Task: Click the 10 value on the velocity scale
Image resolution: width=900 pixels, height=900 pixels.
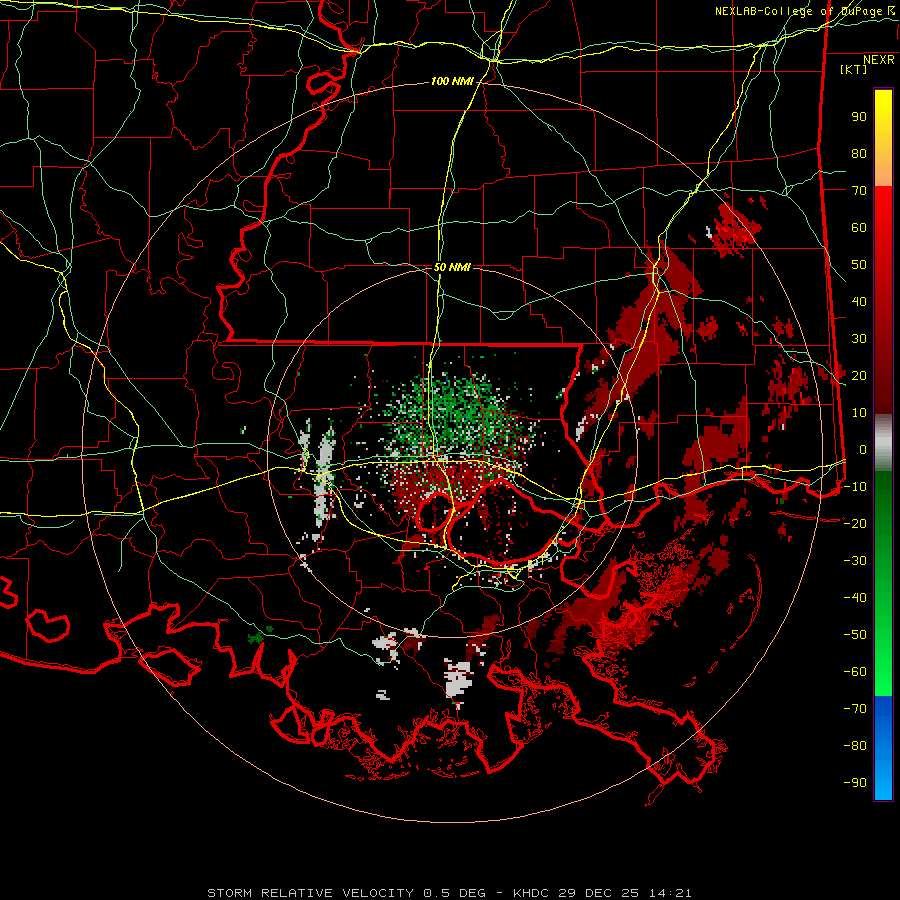Action: pos(859,413)
